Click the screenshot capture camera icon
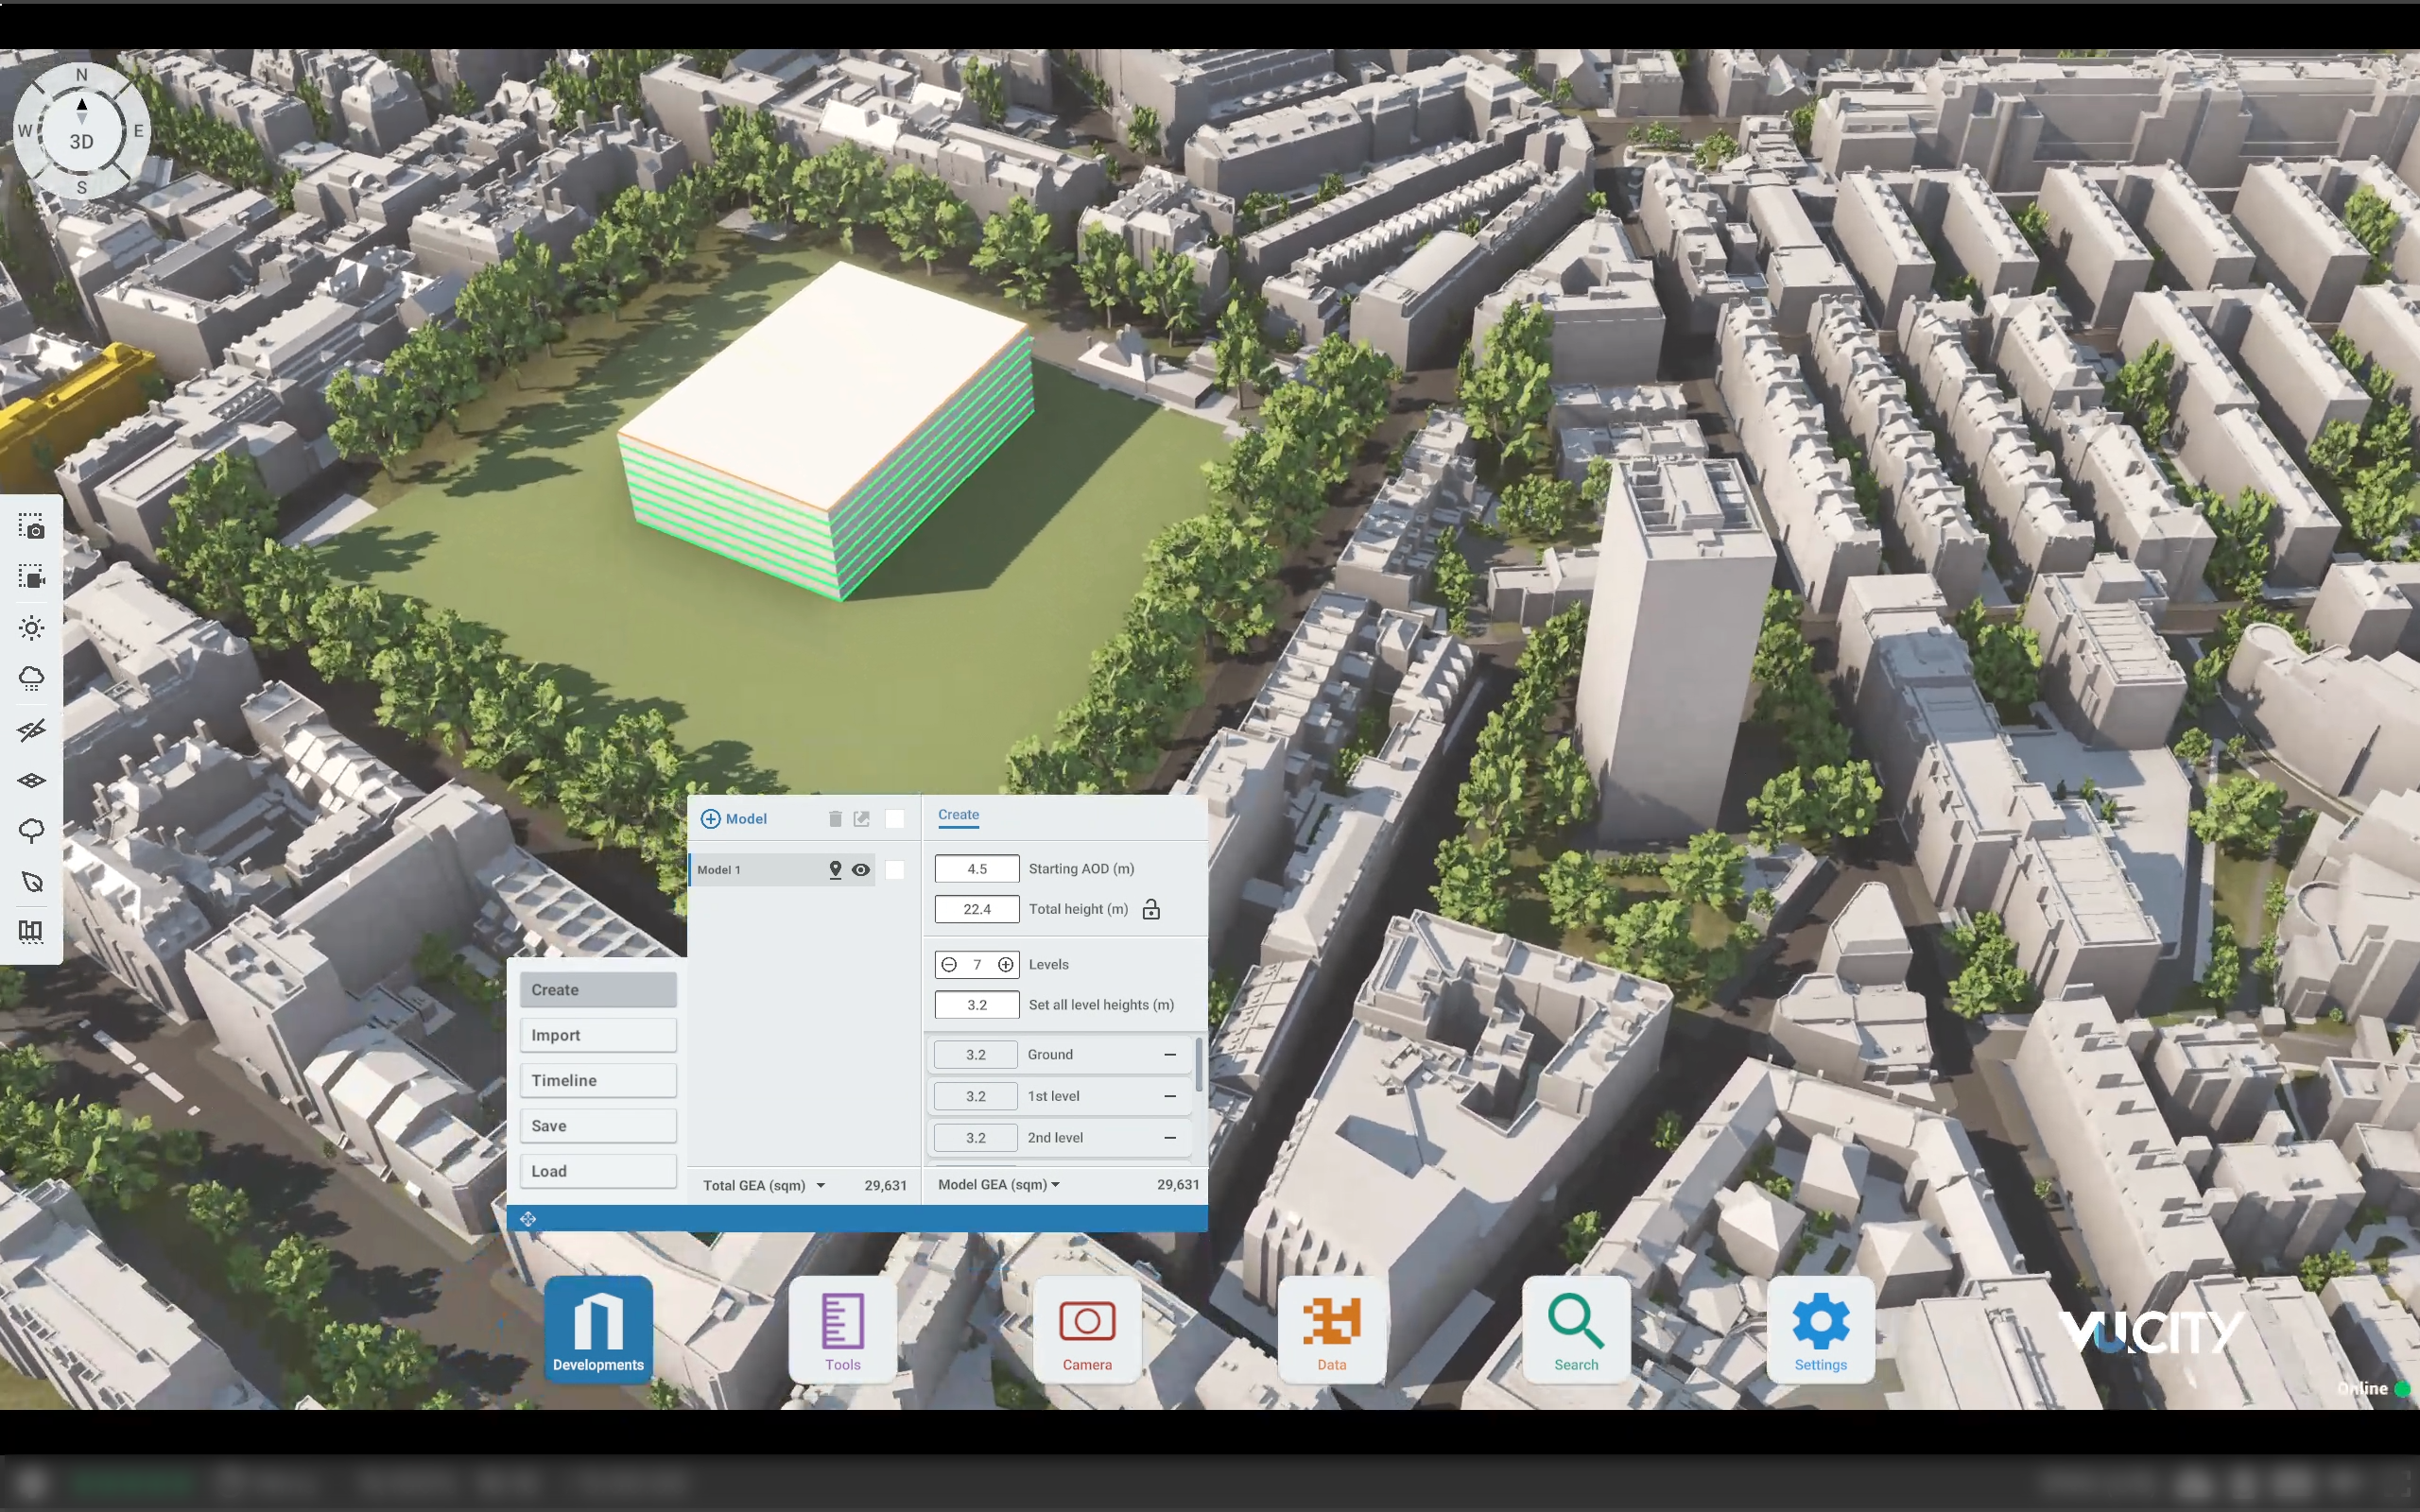 point(31,527)
